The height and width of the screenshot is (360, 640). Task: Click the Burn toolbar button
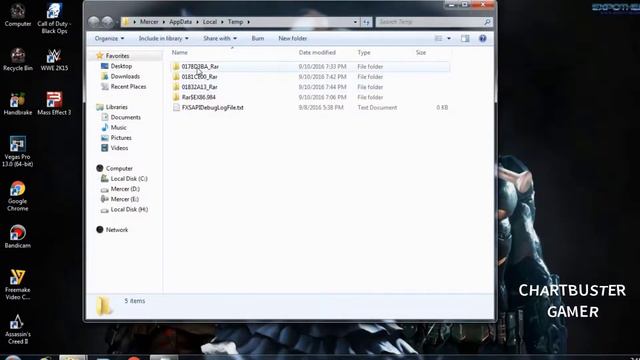[x=258, y=38]
